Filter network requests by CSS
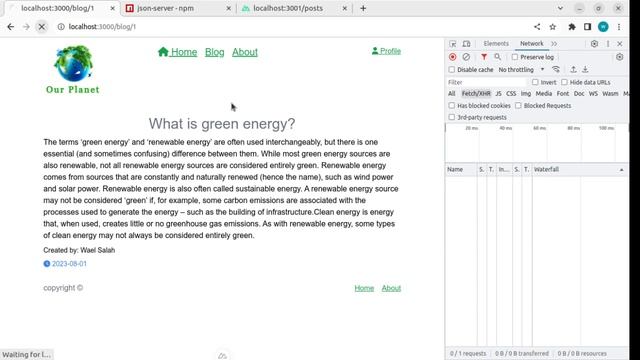The height and width of the screenshot is (360, 640). click(x=511, y=93)
